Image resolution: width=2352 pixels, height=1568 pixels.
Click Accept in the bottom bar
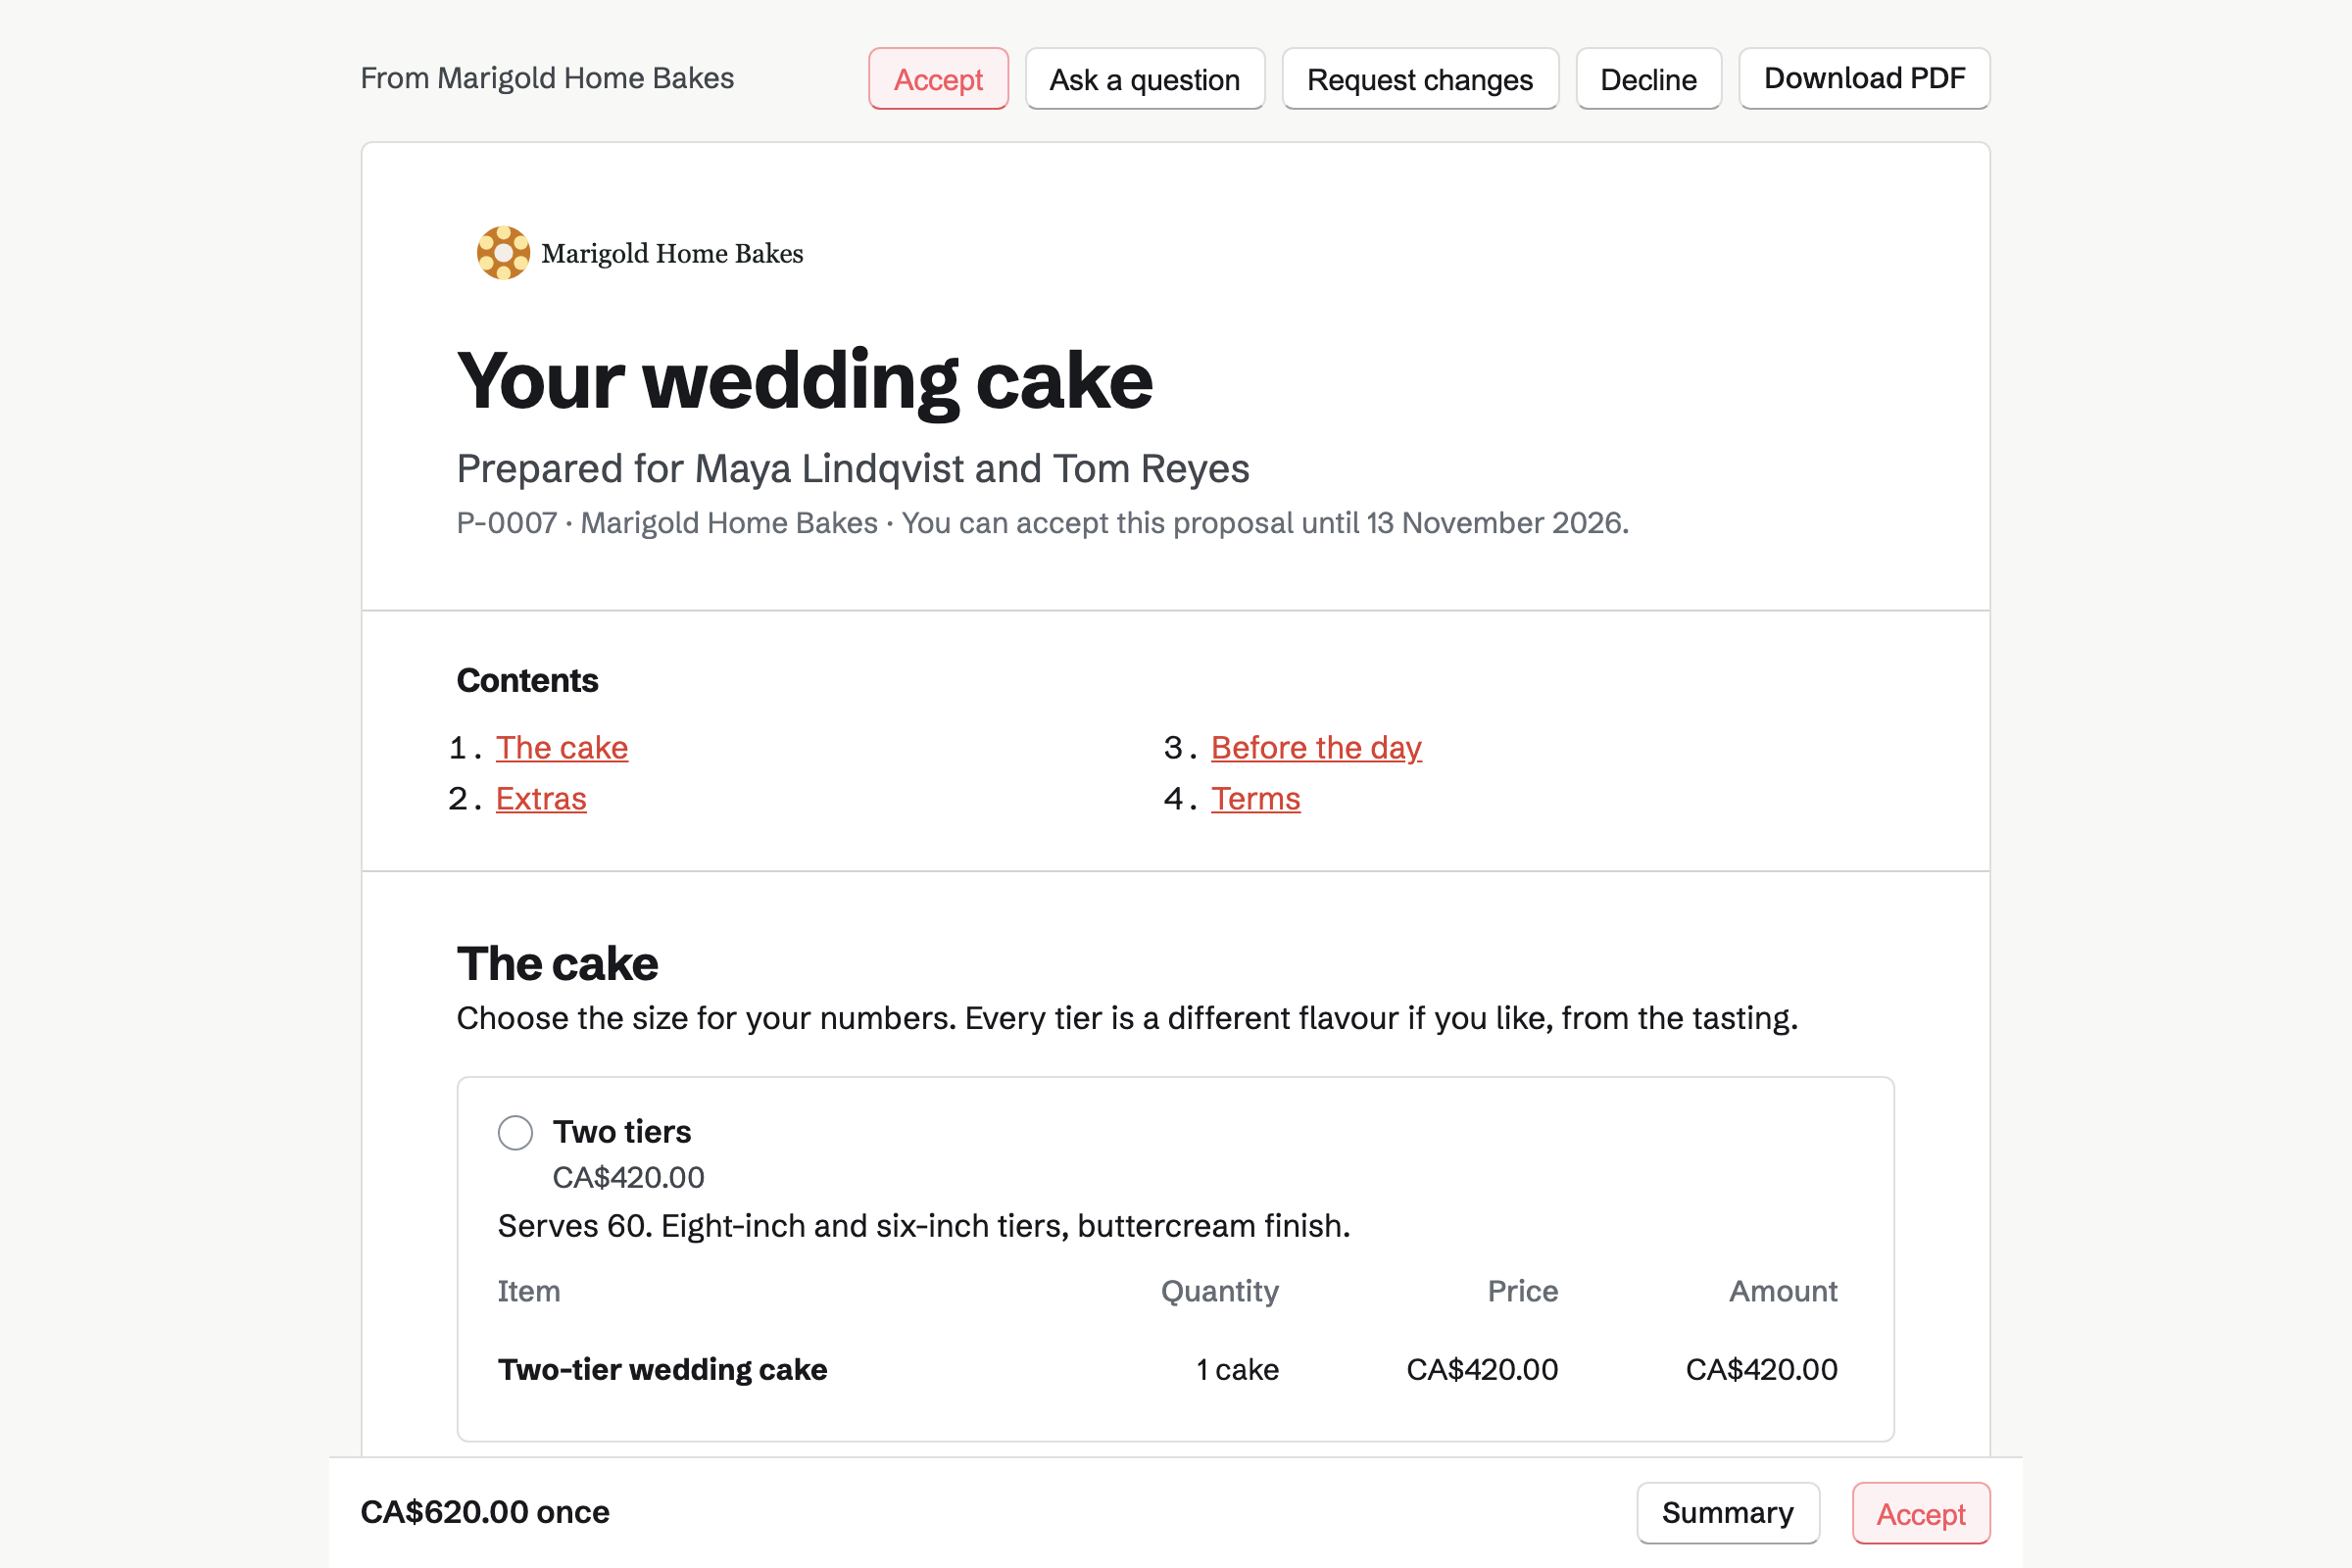[1920, 1513]
